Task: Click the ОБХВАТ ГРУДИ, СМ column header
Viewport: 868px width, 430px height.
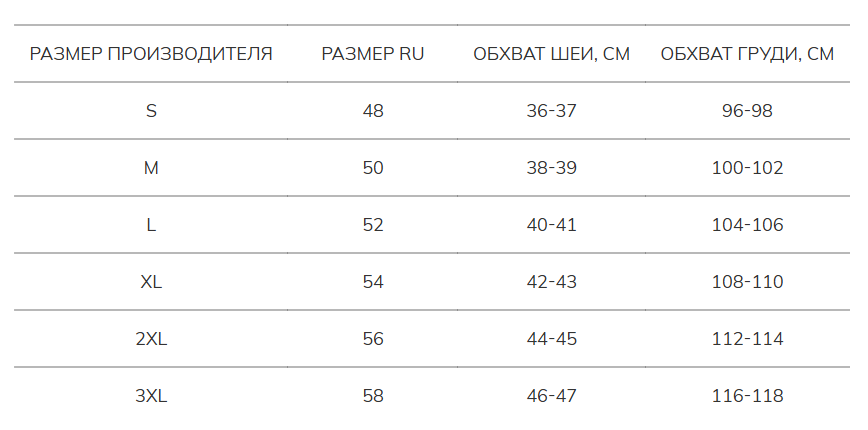Action: tap(747, 54)
